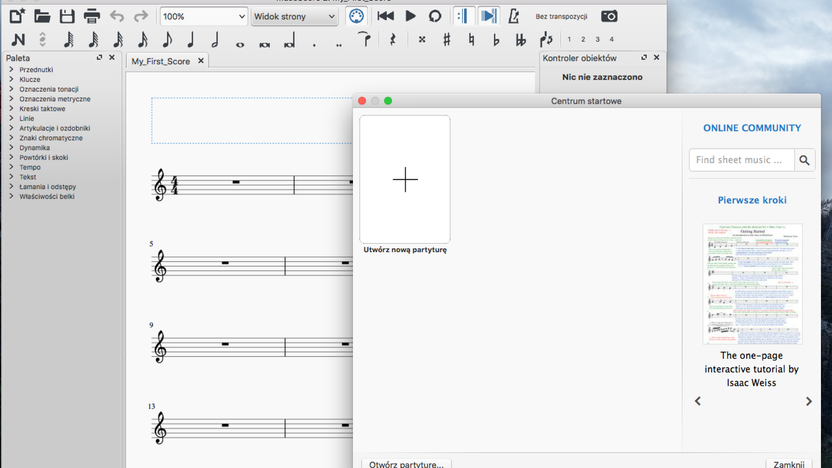Add a tie to the note
Viewport: 832px width, 468px height.
365,39
